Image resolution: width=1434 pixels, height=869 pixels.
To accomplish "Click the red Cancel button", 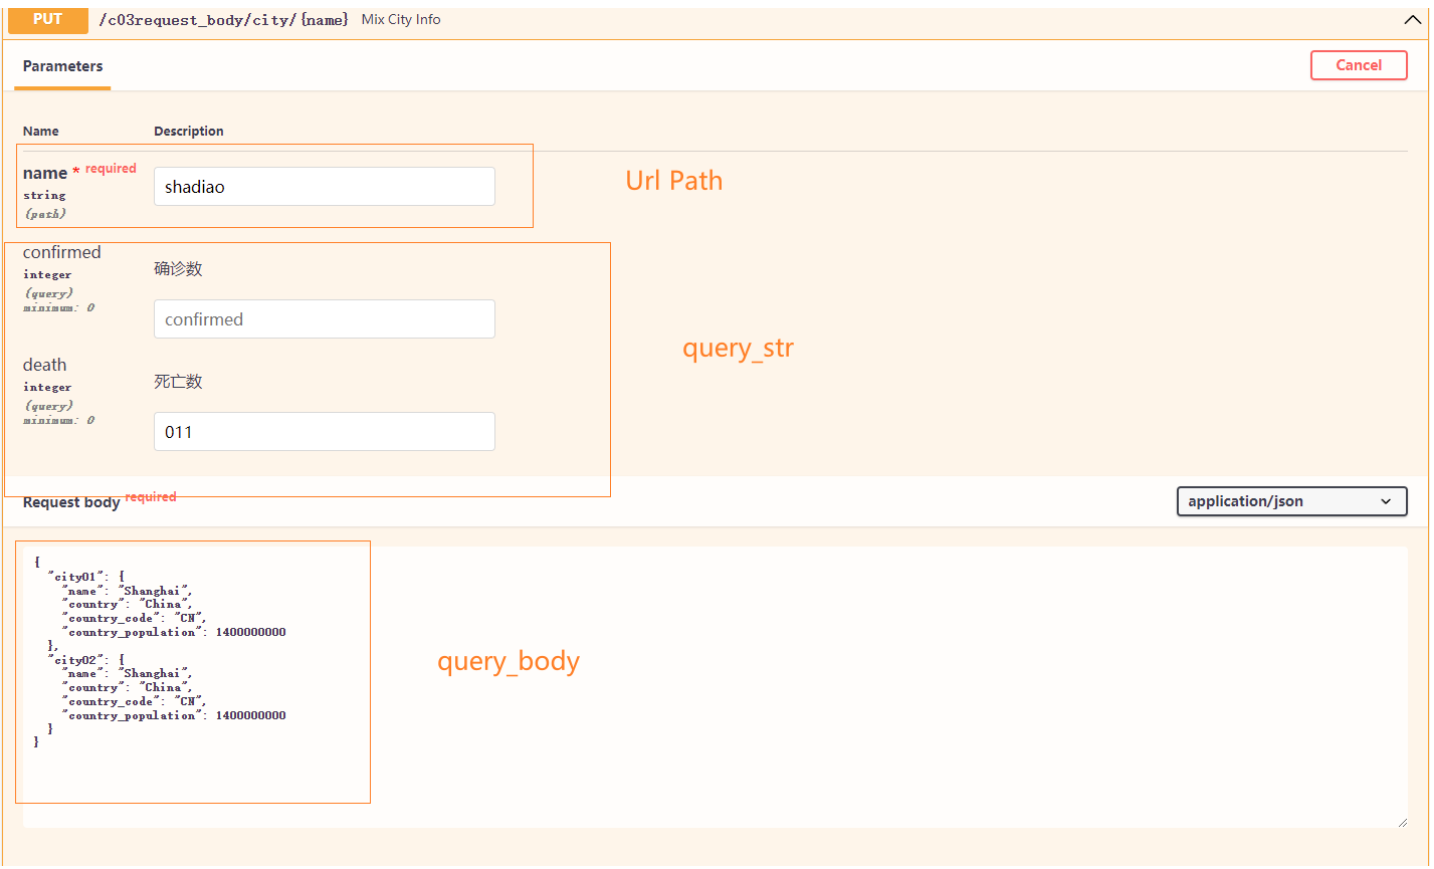I will [1358, 65].
